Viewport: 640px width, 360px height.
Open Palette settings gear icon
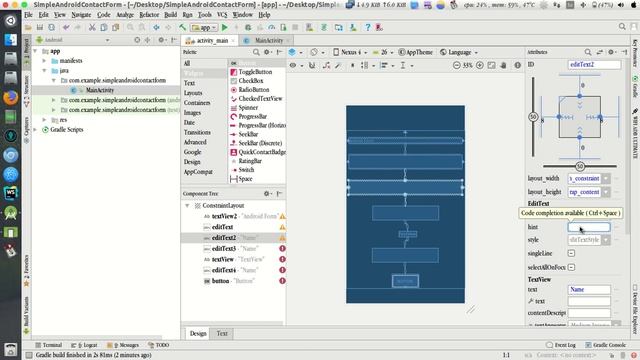click(267, 52)
